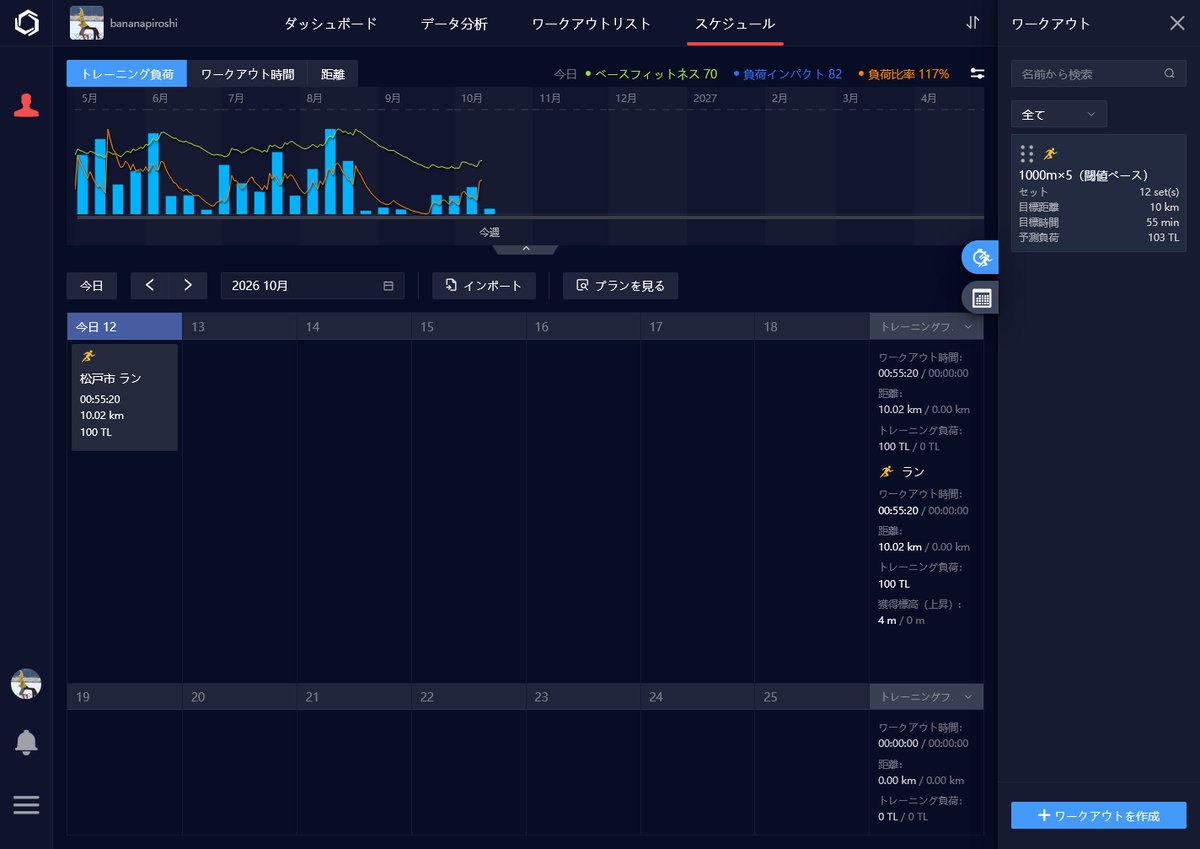Click the running icon on 松戸市 ラン activity

point(88,357)
